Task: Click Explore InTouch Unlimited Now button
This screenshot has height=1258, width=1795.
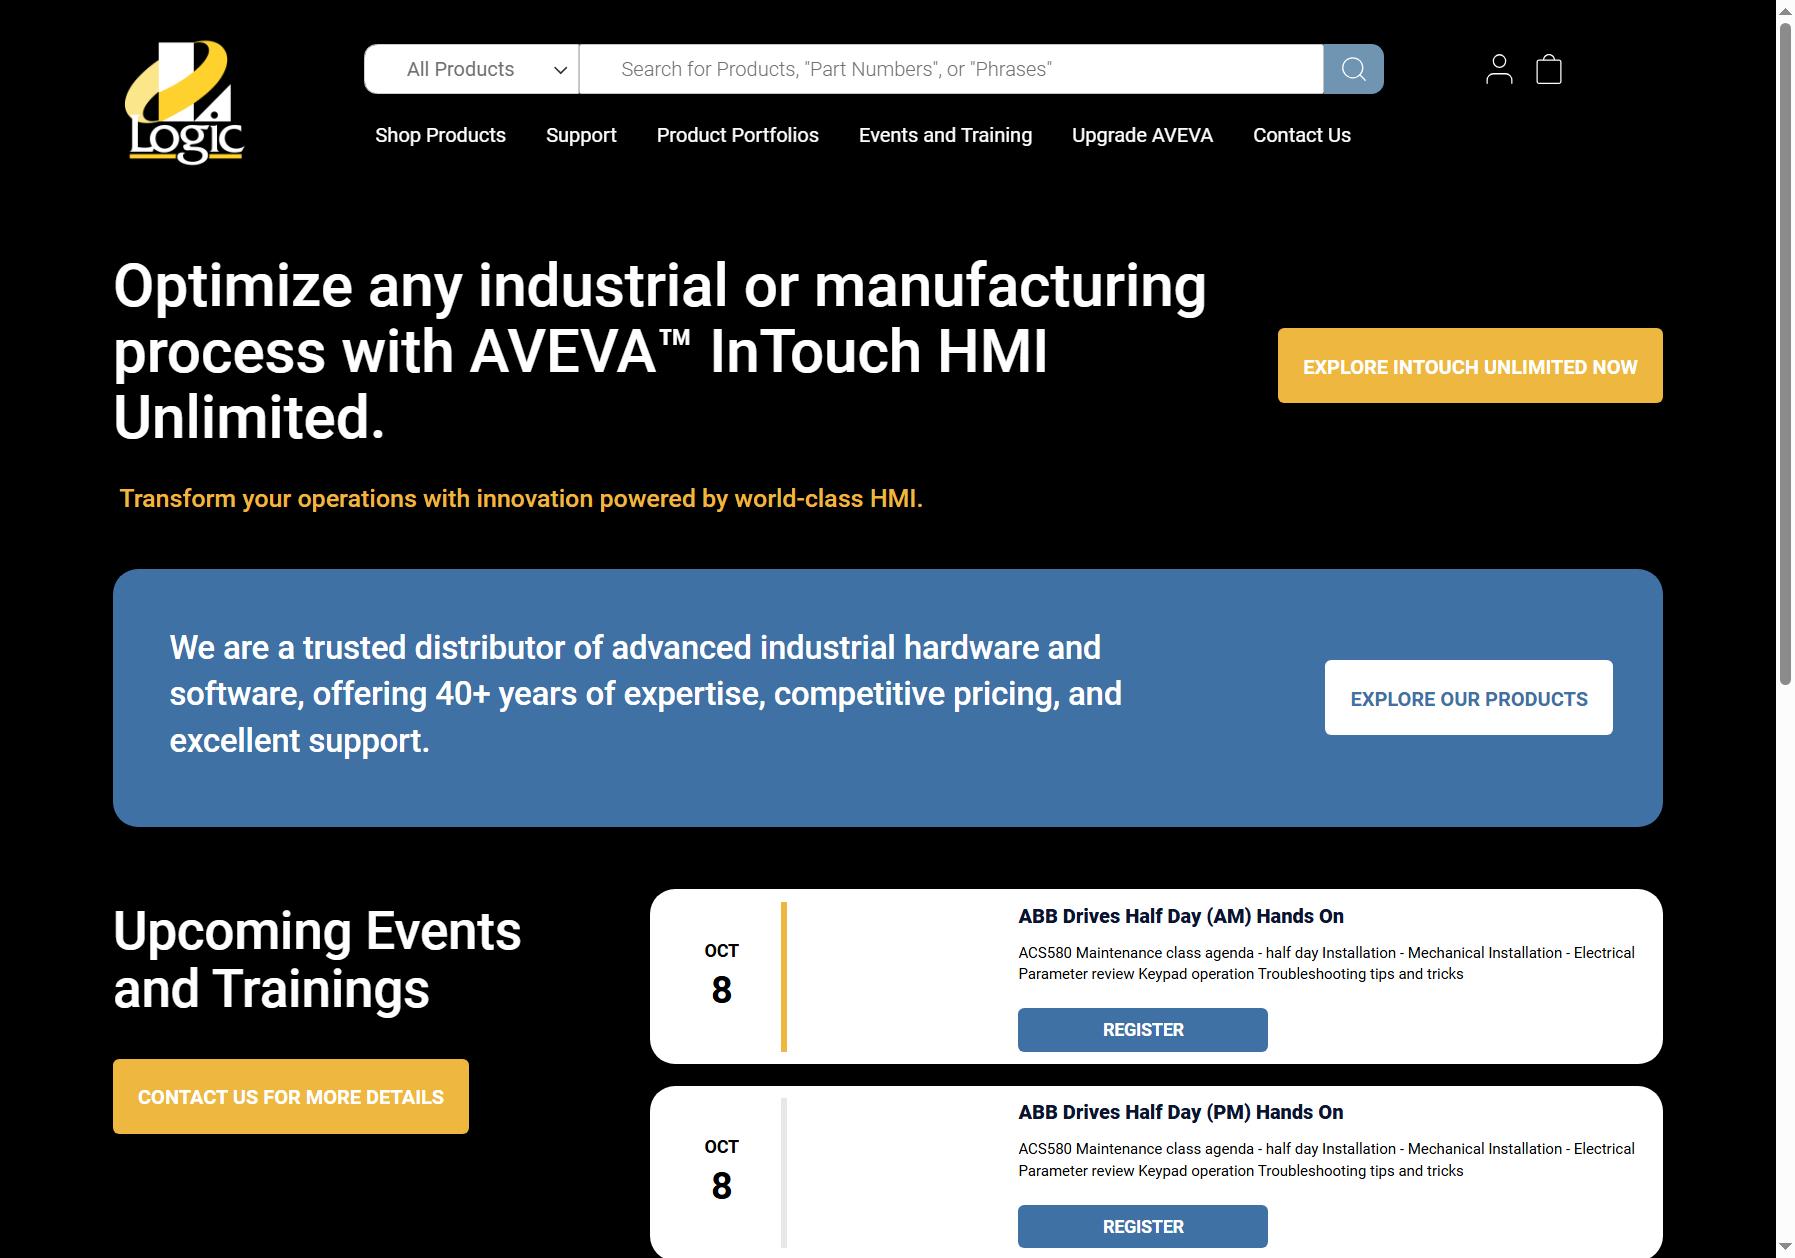Action: (x=1470, y=366)
